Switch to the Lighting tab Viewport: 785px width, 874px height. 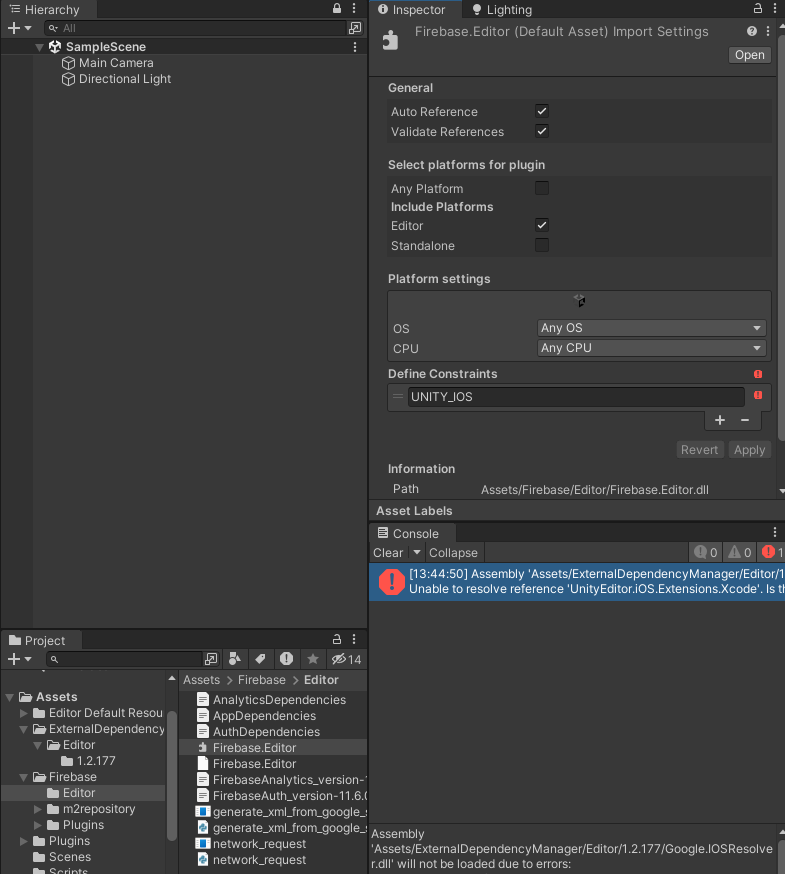pos(502,9)
